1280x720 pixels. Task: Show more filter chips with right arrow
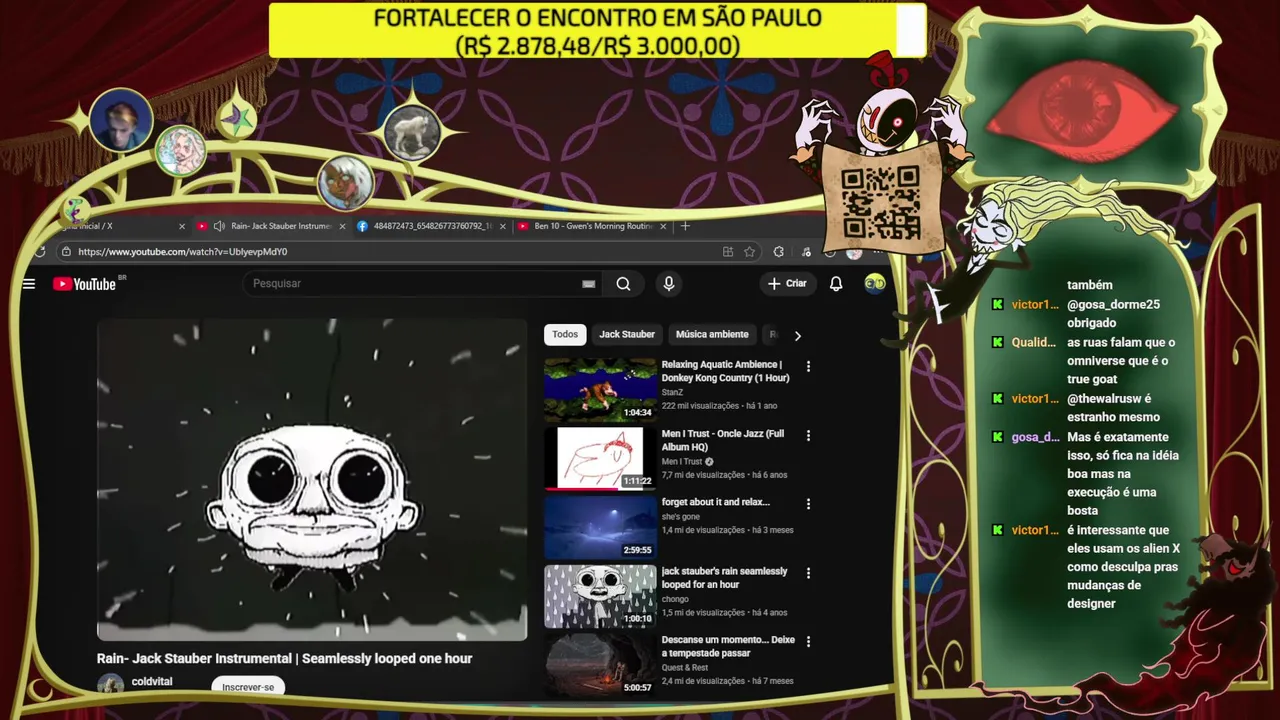pyautogui.click(x=797, y=336)
